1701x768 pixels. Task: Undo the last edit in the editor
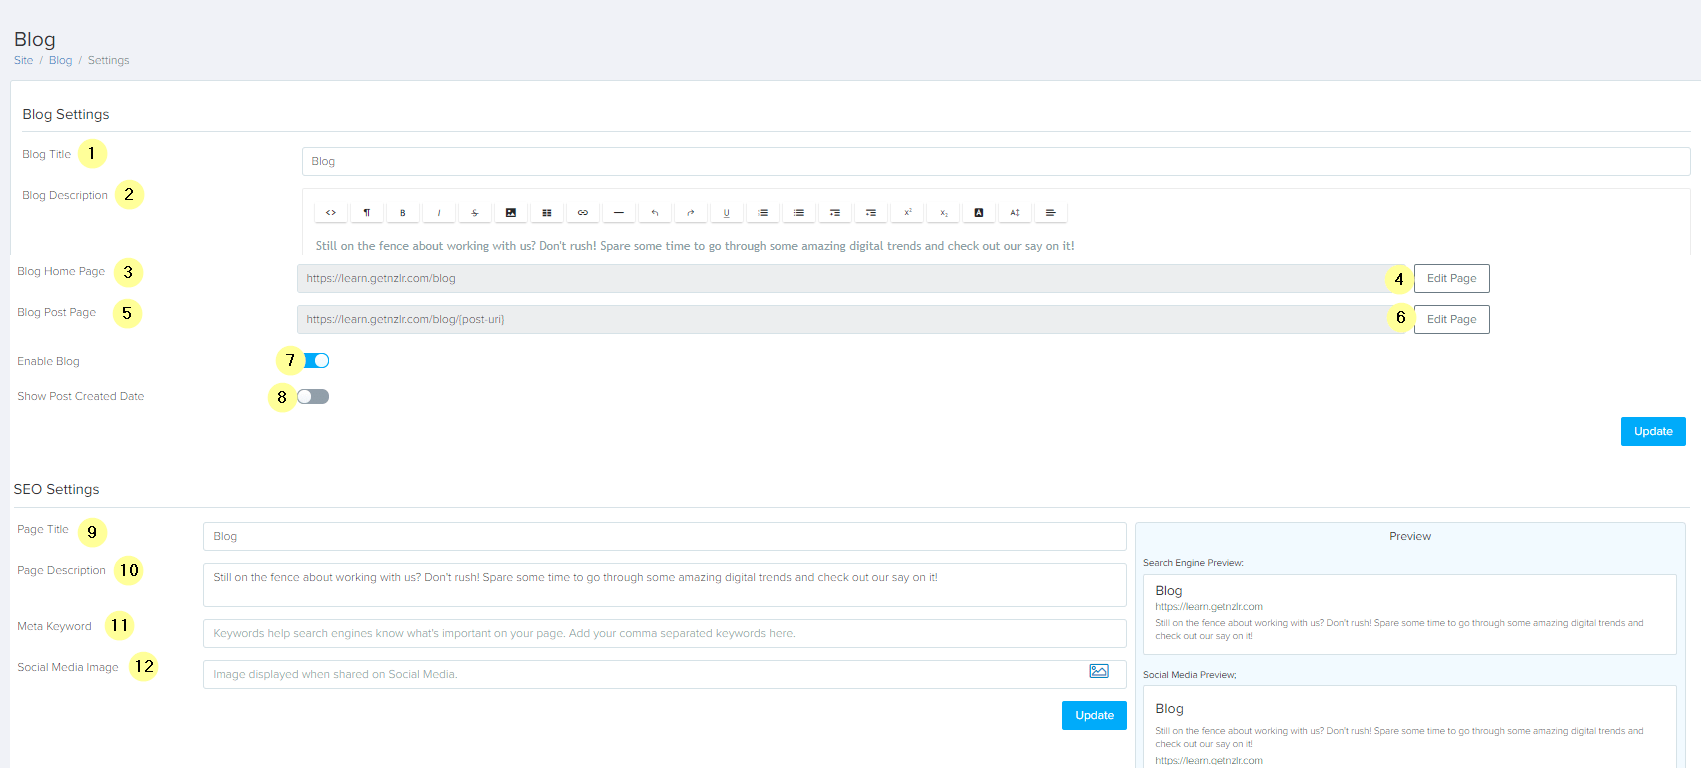[655, 212]
